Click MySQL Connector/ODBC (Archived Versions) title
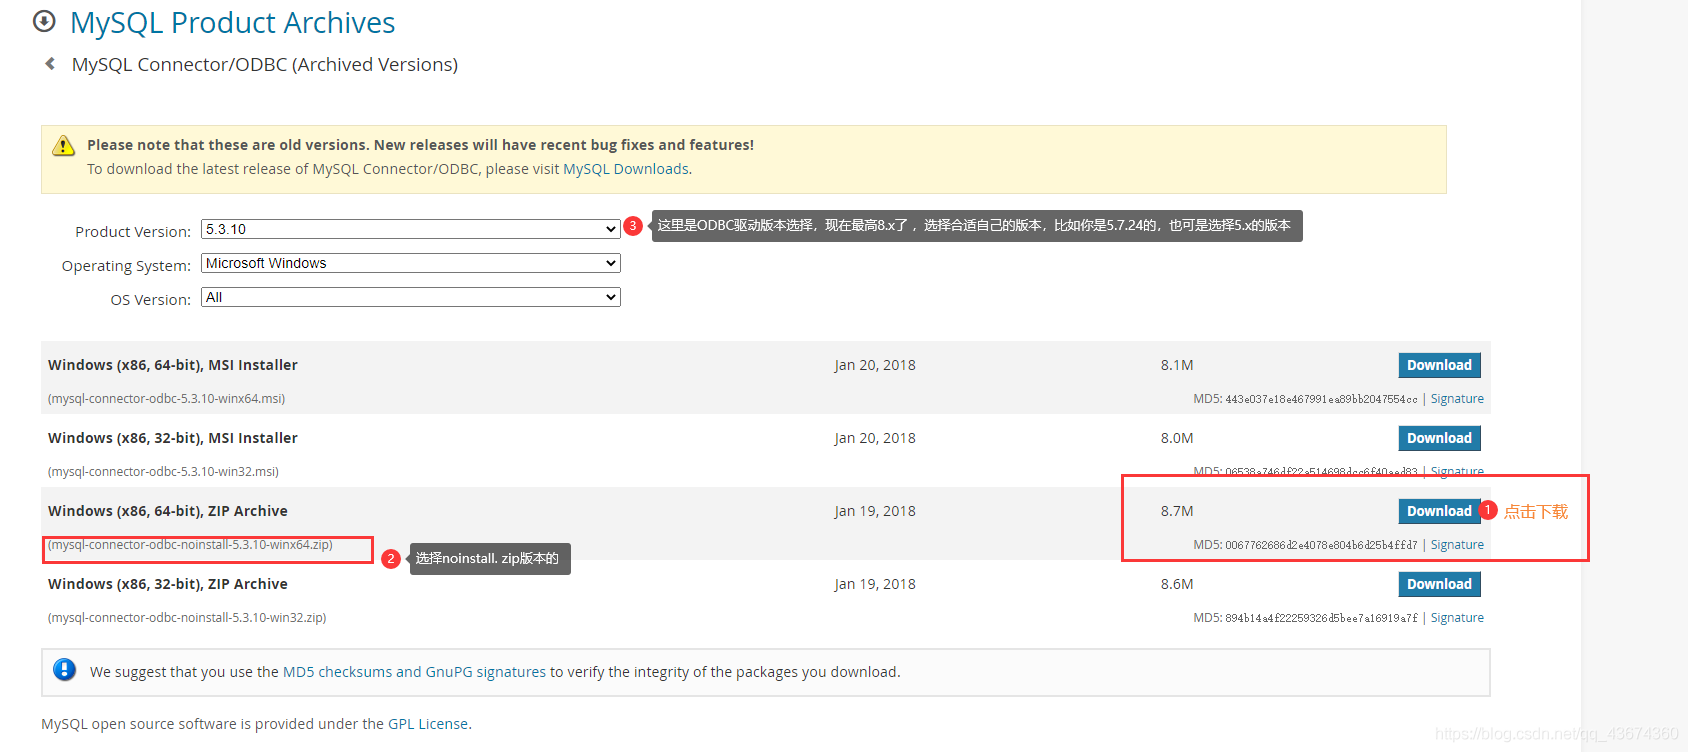The image size is (1688, 752). coord(265,64)
